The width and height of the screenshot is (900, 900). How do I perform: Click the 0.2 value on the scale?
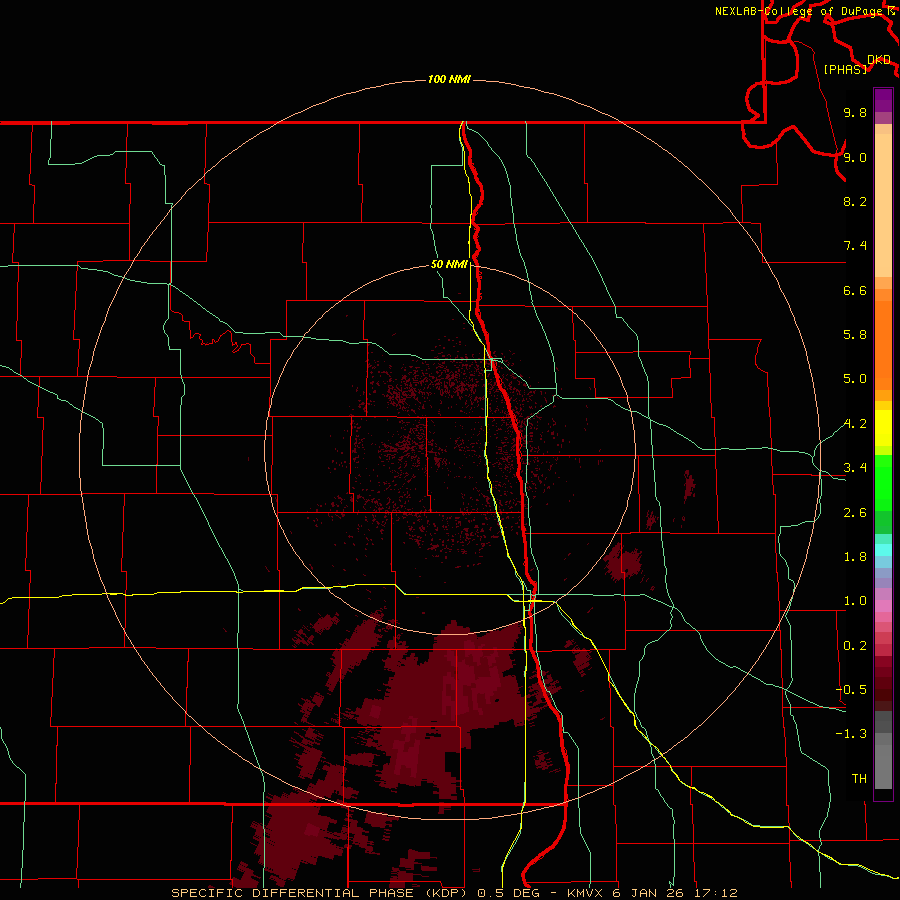(855, 646)
